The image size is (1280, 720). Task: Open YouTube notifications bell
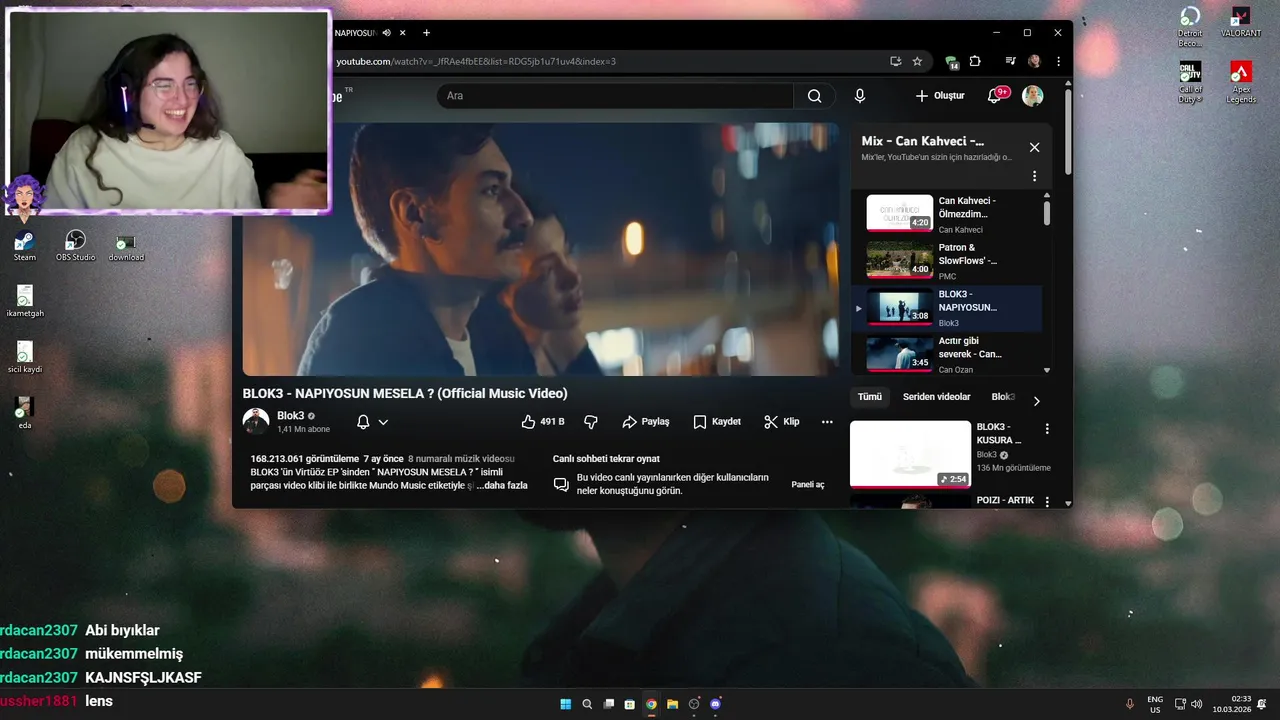pyautogui.click(x=996, y=96)
